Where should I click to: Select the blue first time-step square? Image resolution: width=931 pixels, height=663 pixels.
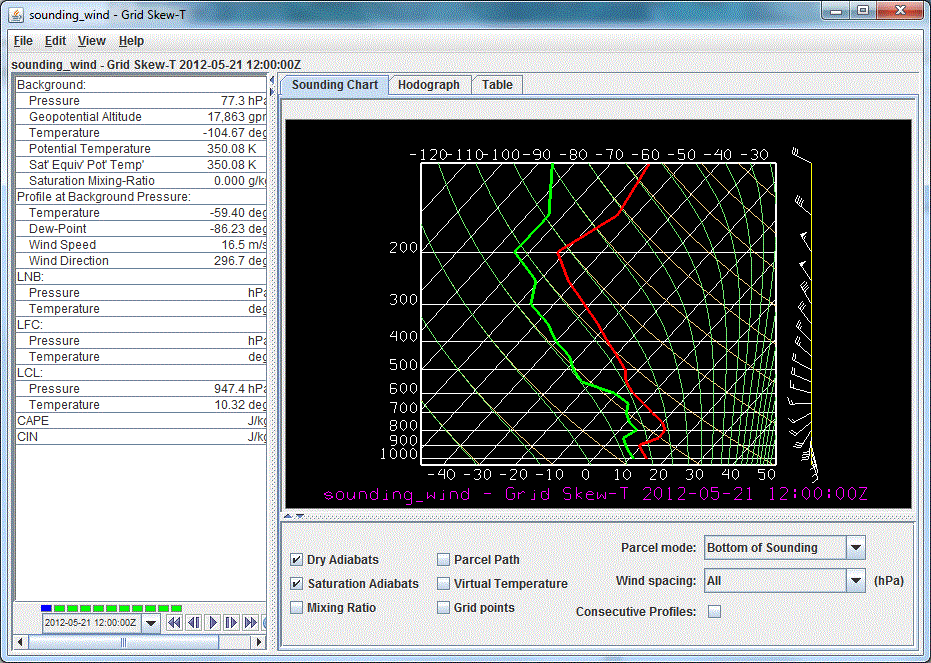tap(45, 607)
